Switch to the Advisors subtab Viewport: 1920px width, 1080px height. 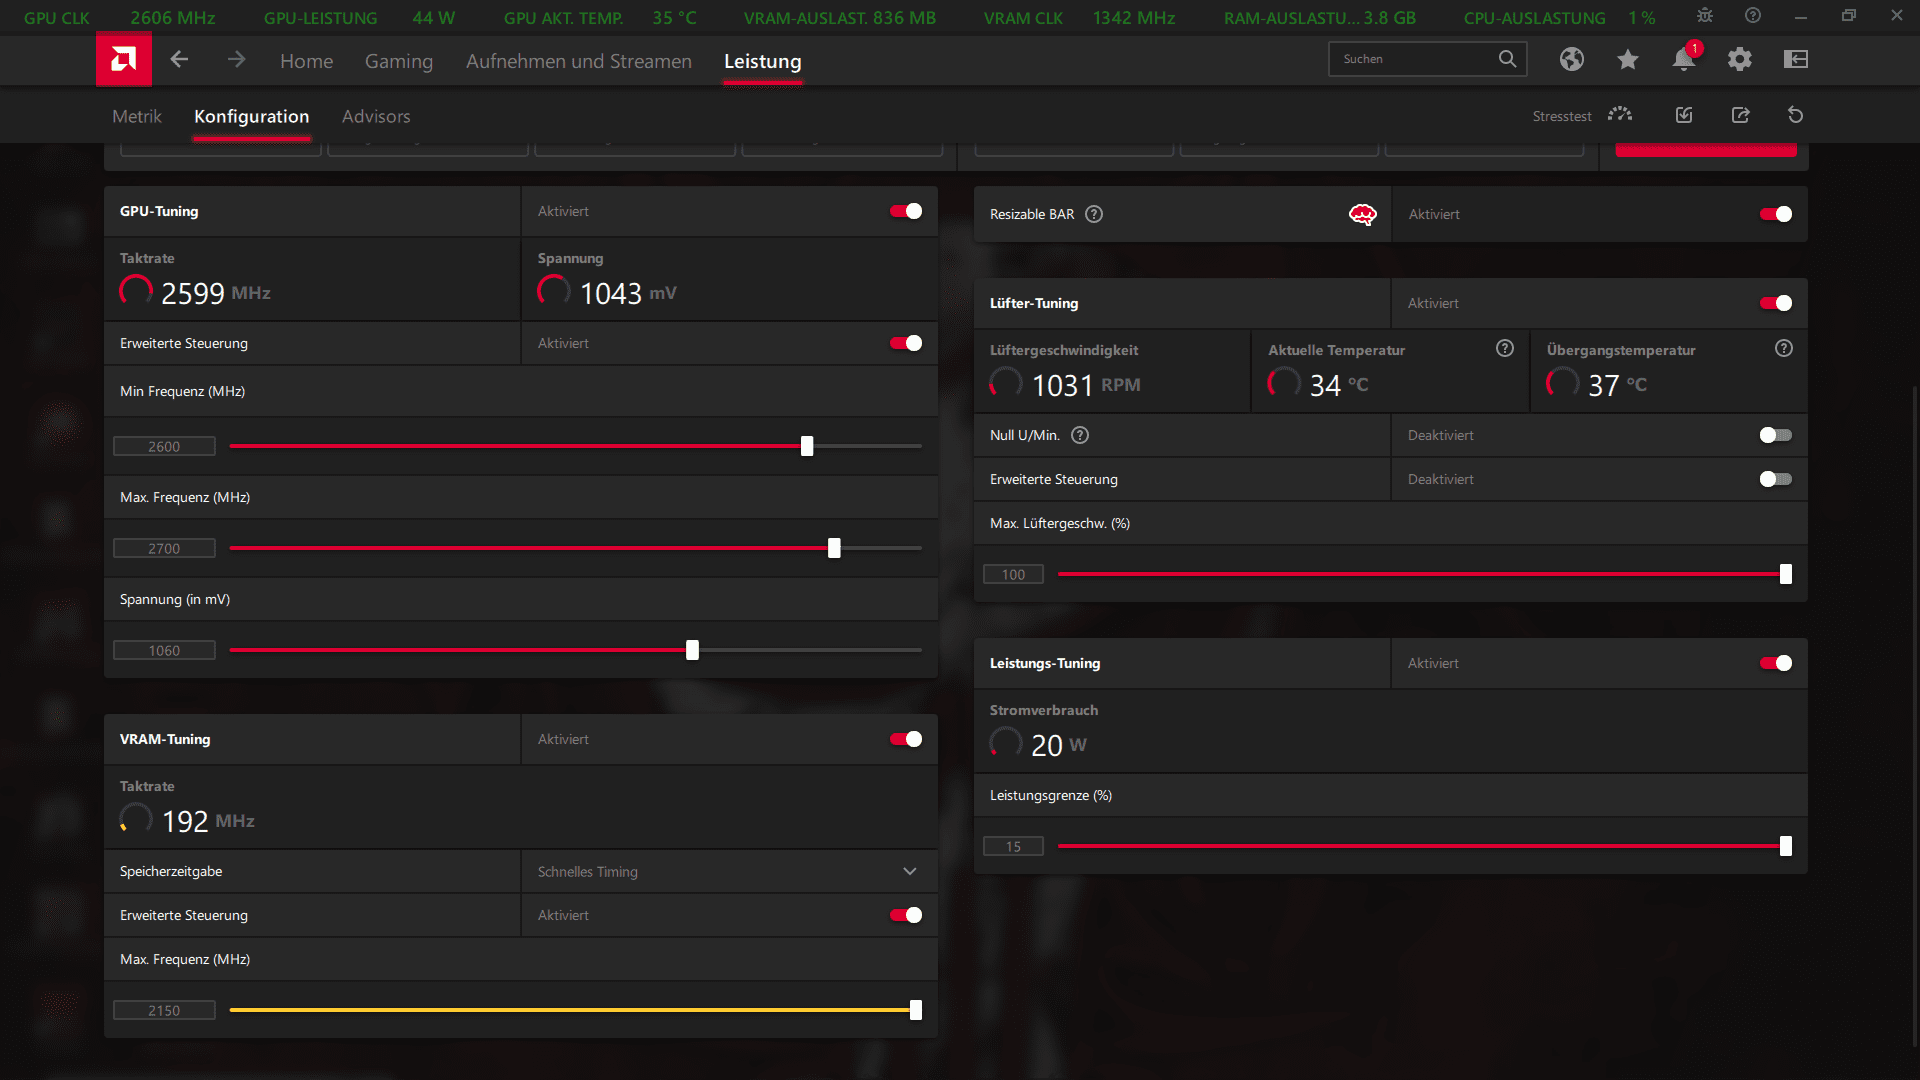coord(375,116)
